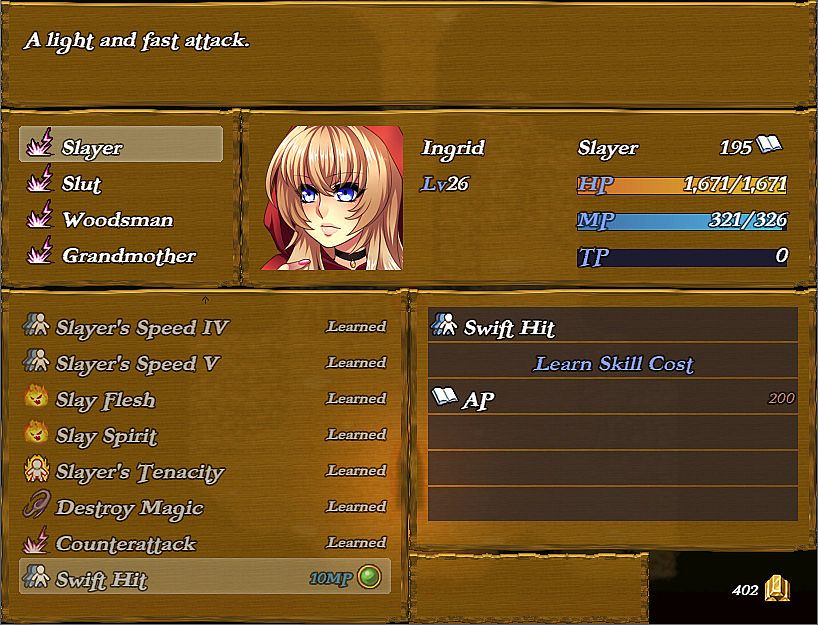This screenshot has height=625, width=818.
Task: Click the Counterattack spark icon
Action: (x=36, y=540)
